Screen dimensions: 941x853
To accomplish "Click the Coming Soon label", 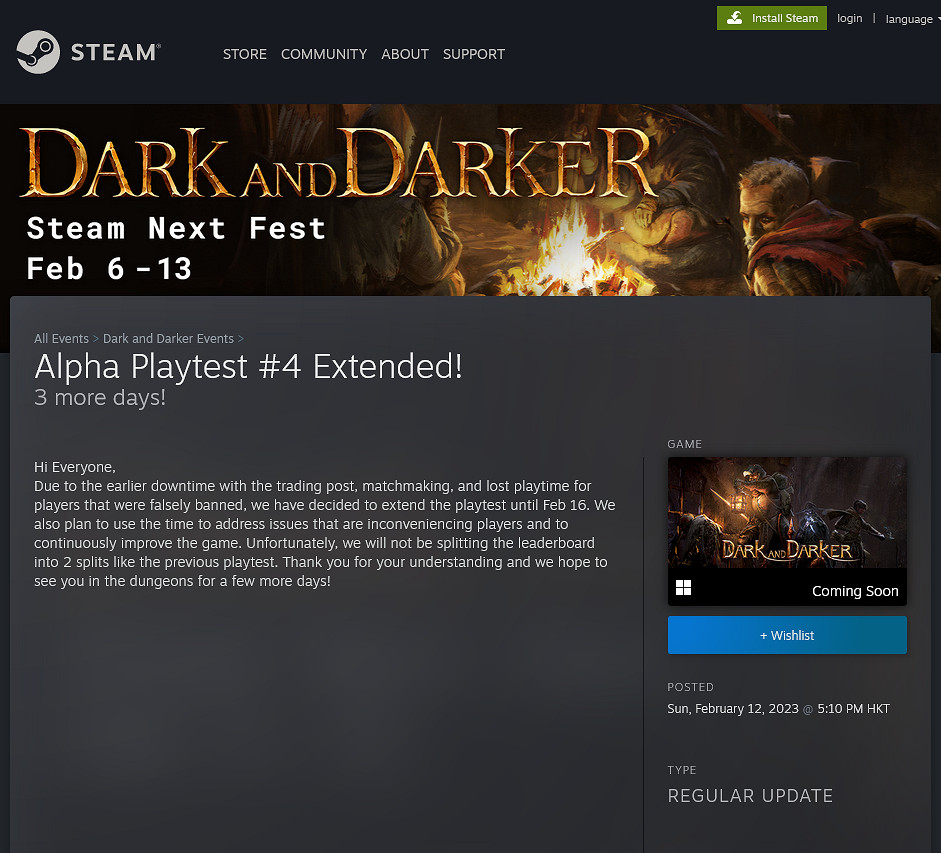I will tap(855, 591).
